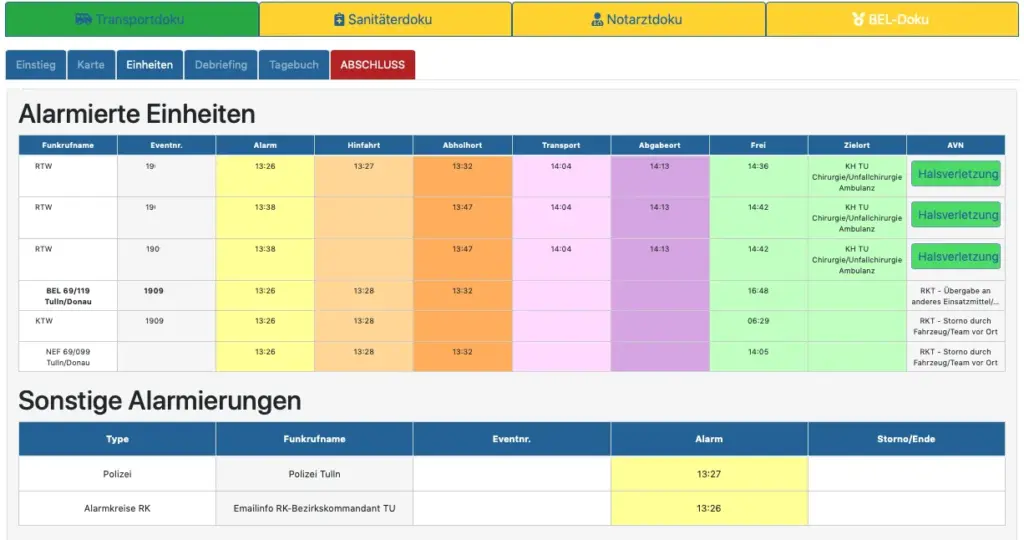Select the BEL 69/119 Tulln/Donau unit cell

tap(68, 296)
